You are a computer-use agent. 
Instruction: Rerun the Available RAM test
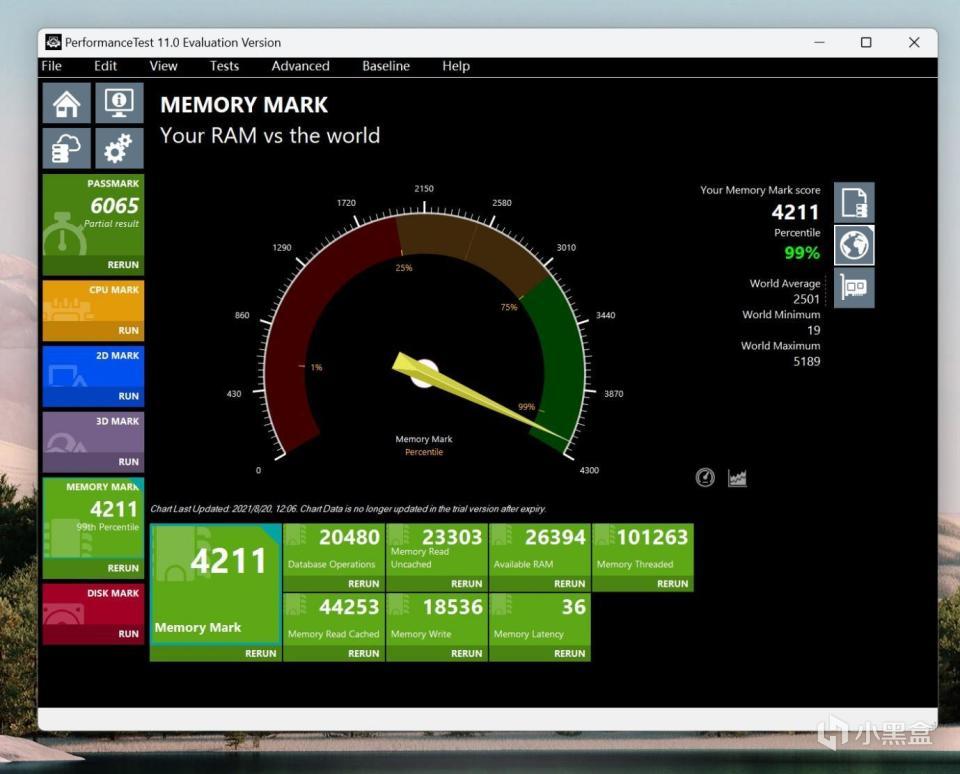pos(569,584)
